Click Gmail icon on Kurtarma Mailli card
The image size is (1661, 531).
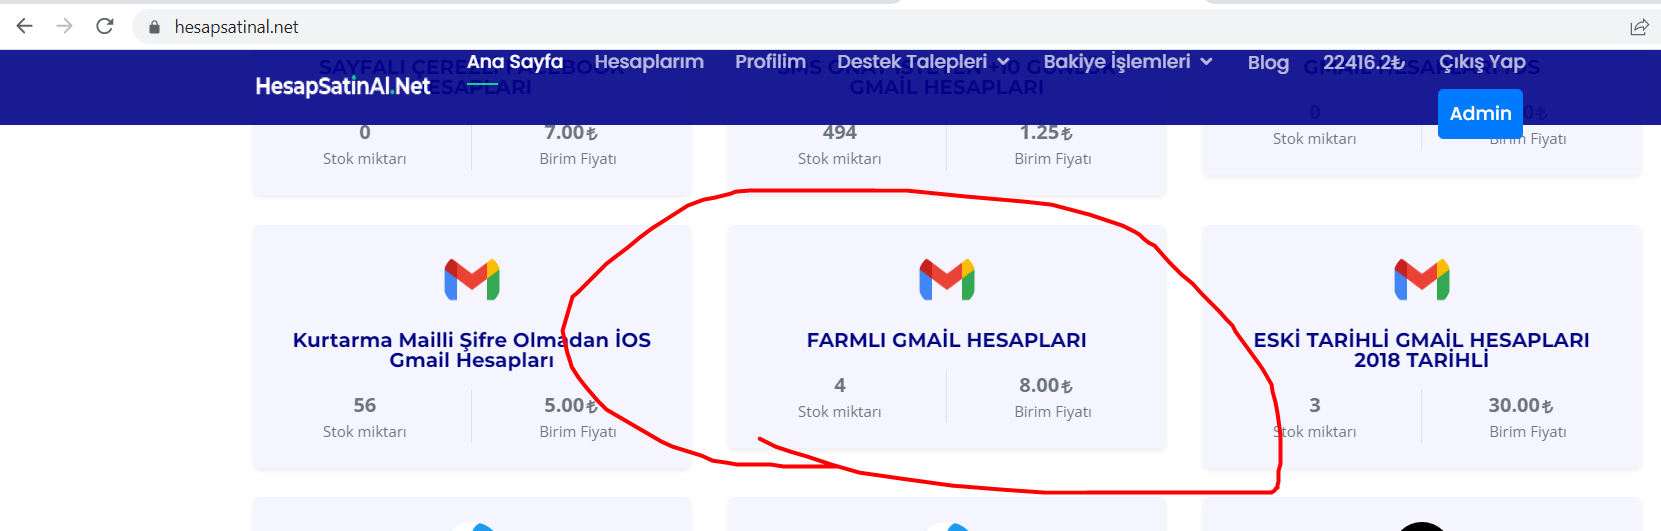pos(472,279)
